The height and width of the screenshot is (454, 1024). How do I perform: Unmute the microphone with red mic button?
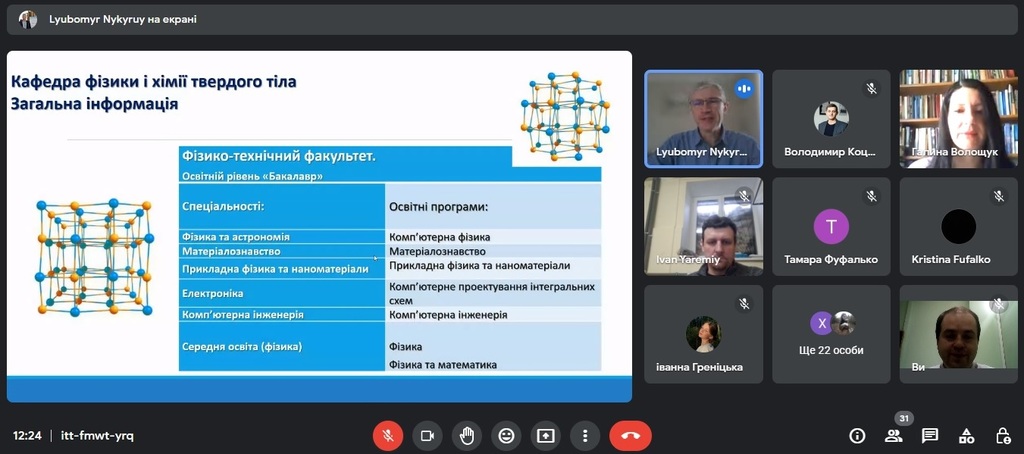388,436
